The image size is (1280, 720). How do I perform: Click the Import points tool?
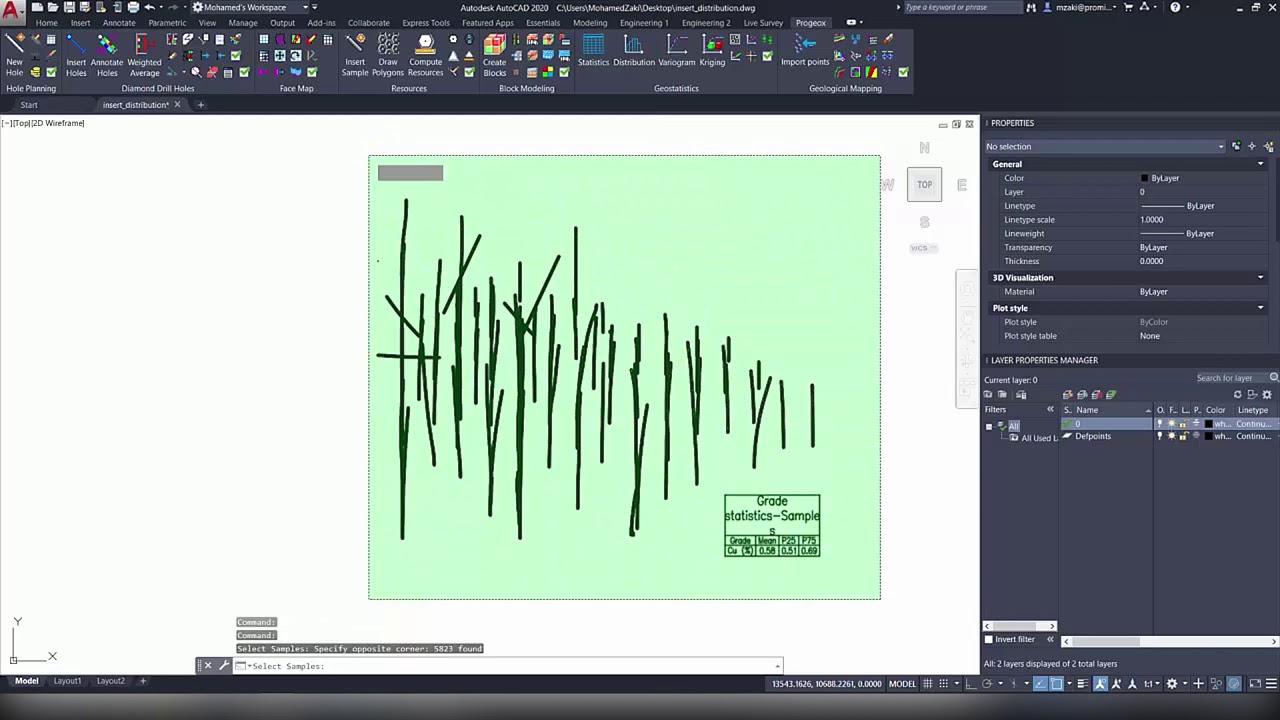click(x=805, y=51)
